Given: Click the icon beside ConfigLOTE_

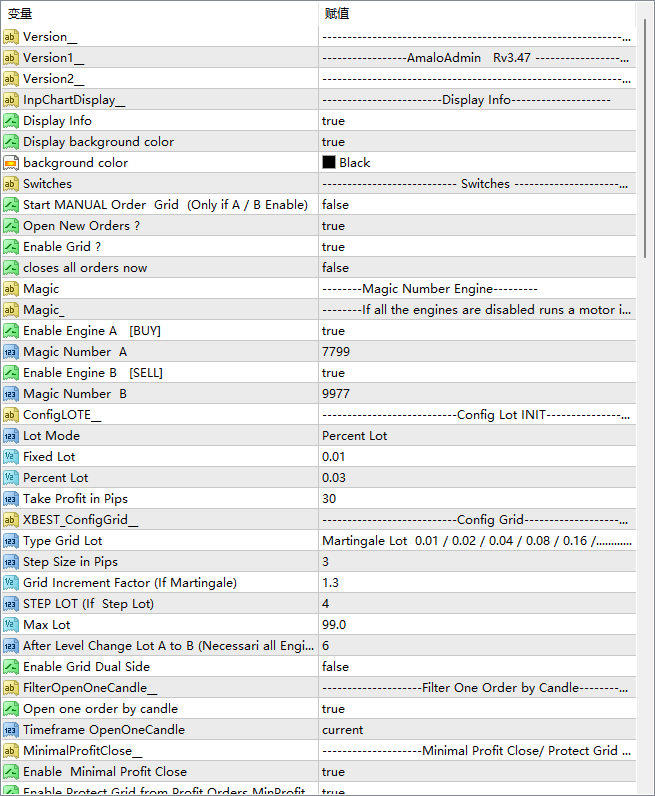Looking at the screenshot, I should pyautogui.click(x=11, y=415).
